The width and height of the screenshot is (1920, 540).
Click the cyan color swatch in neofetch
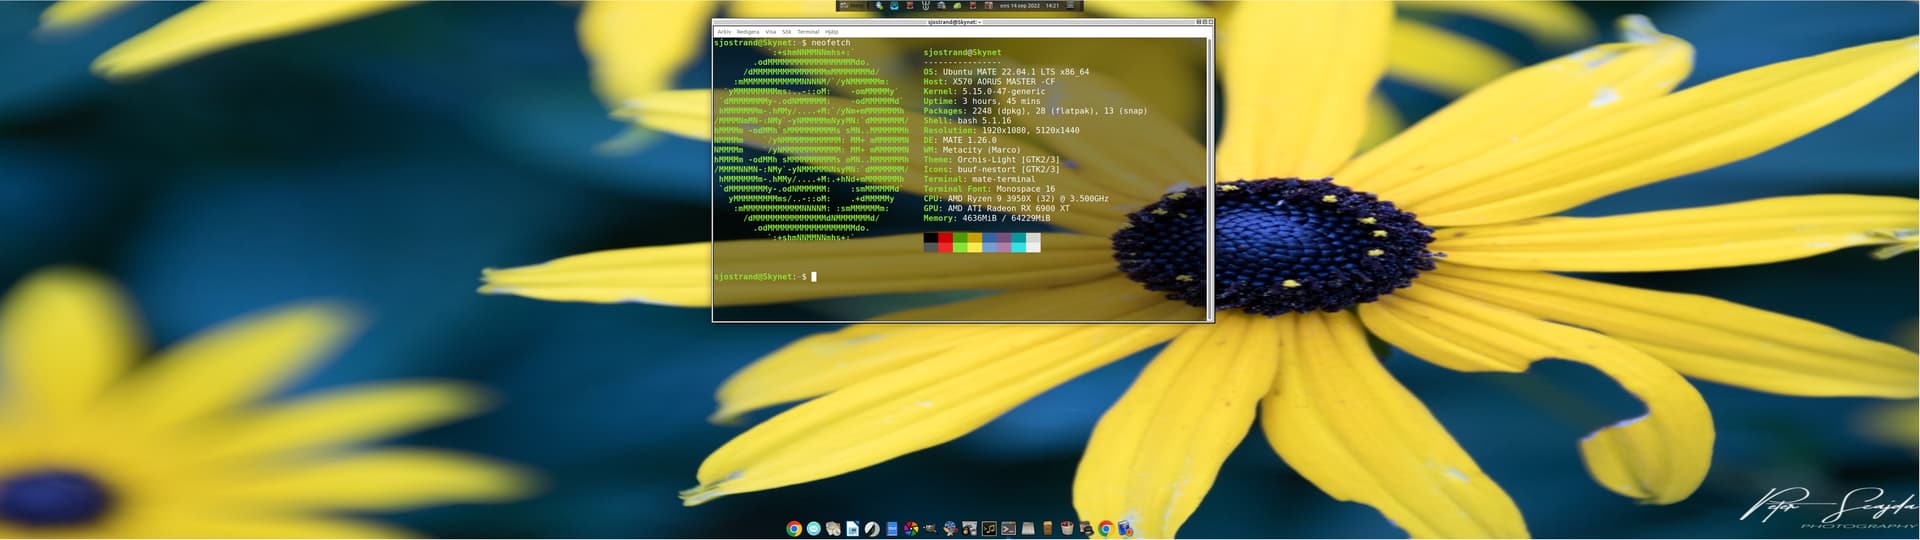pos(1018,242)
